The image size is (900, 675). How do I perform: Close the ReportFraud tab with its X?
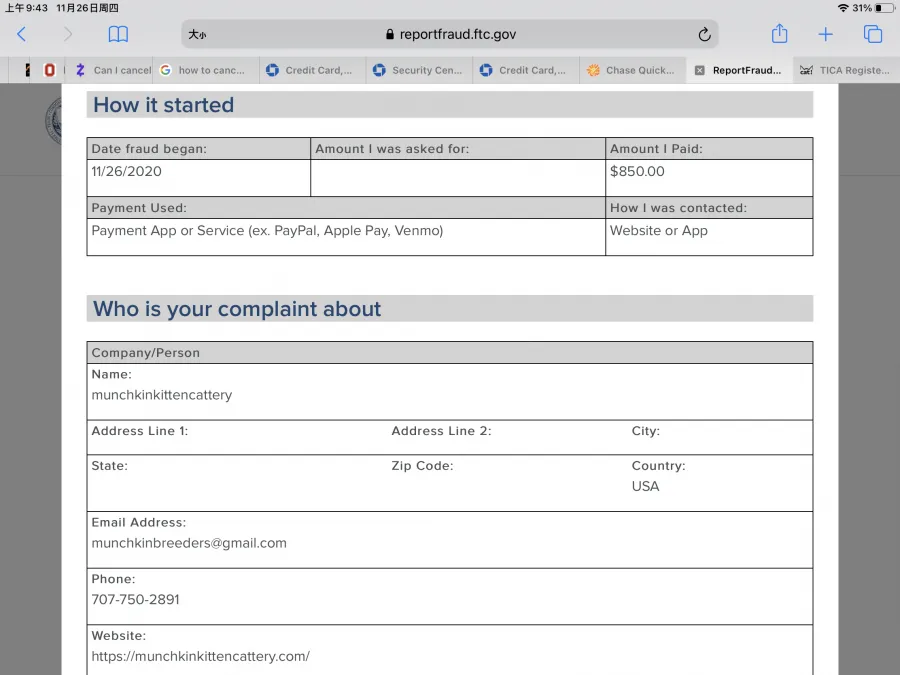699,70
